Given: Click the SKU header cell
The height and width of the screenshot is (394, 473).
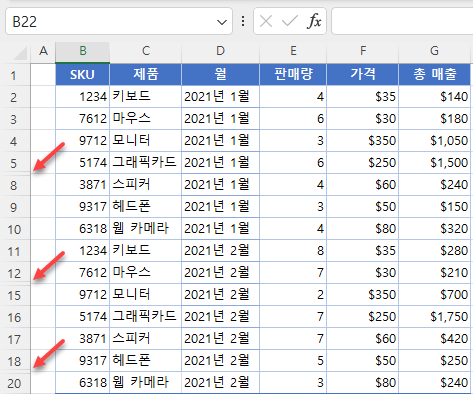Looking at the screenshot, I should [x=83, y=75].
